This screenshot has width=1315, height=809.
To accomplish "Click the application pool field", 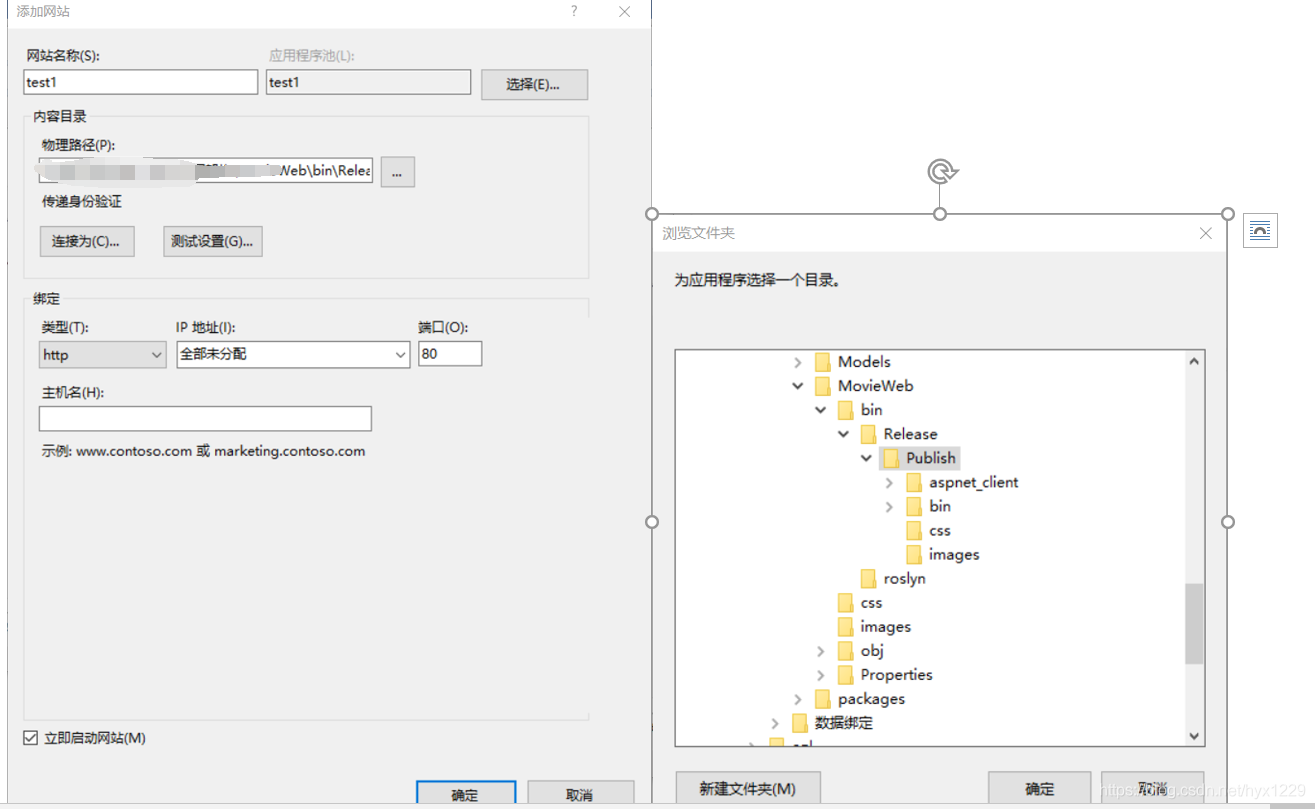I will 368,82.
